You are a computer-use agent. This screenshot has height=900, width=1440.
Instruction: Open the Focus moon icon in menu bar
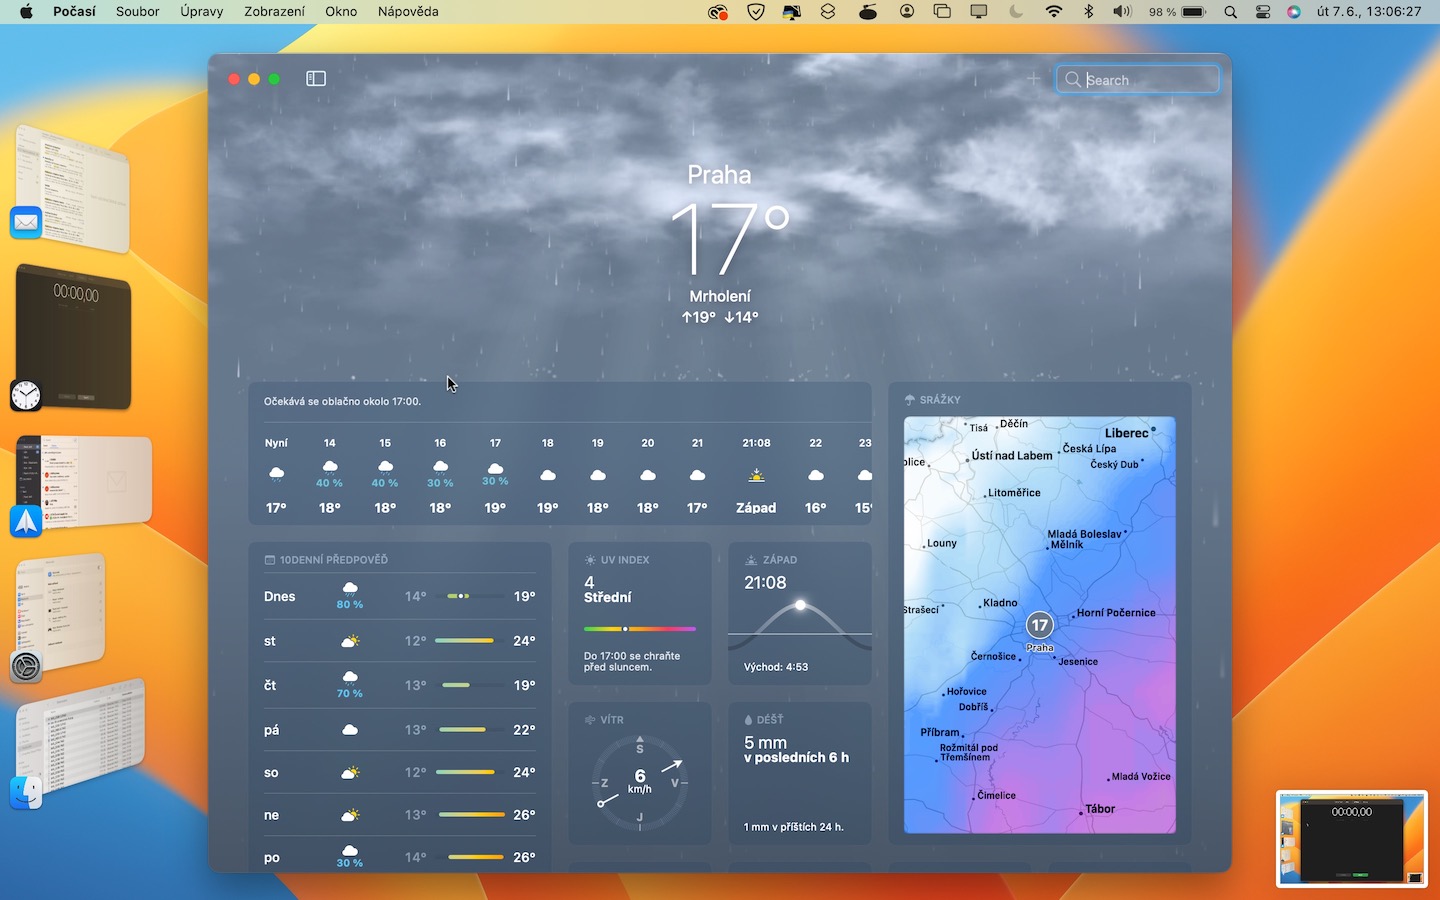[x=1017, y=12]
